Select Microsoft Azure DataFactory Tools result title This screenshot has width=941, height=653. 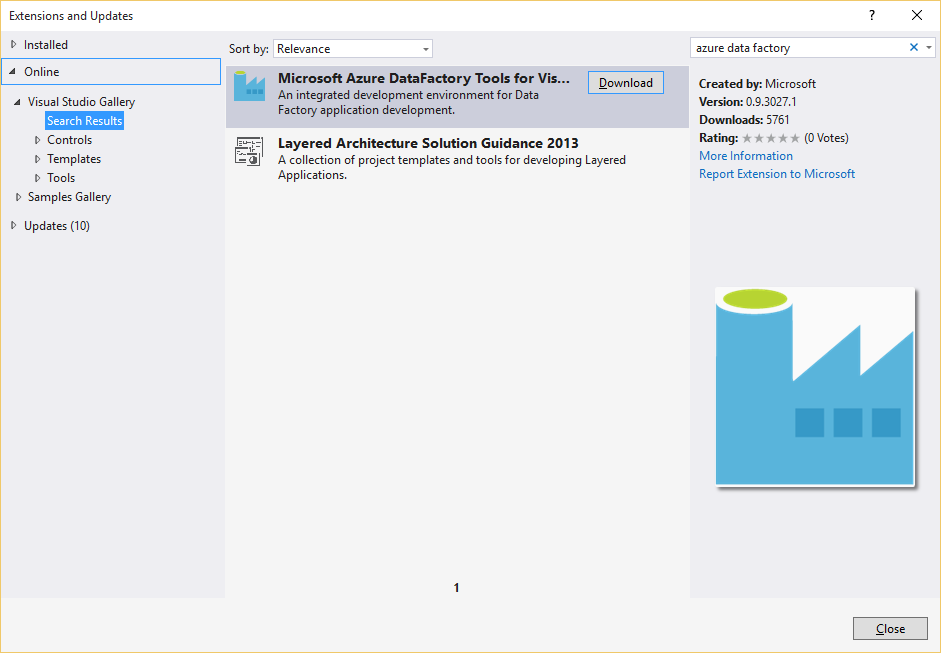click(424, 78)
